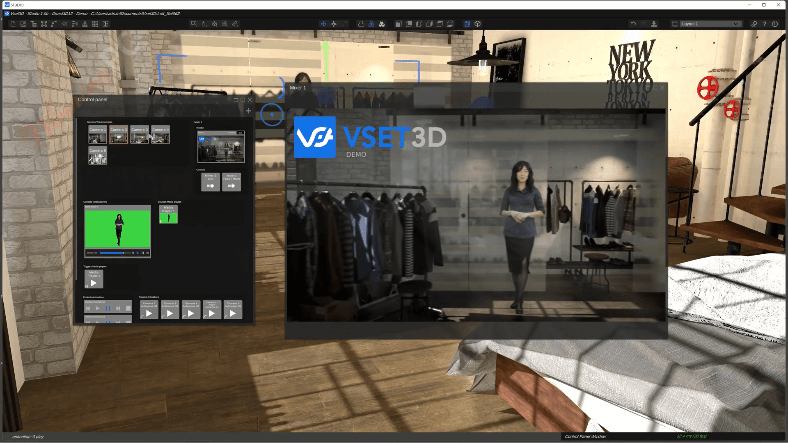Select the orange-highlighted Camera 2 thumbnail
The image size is (788, 443).
tap(119, 135)
